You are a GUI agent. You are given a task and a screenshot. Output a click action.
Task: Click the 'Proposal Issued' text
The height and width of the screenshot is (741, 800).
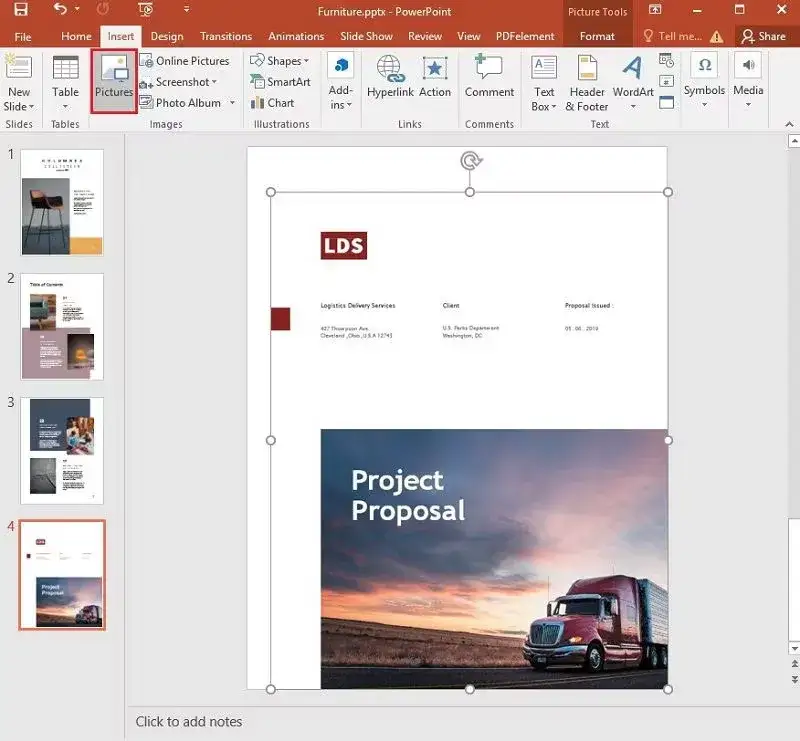[589, 305]
